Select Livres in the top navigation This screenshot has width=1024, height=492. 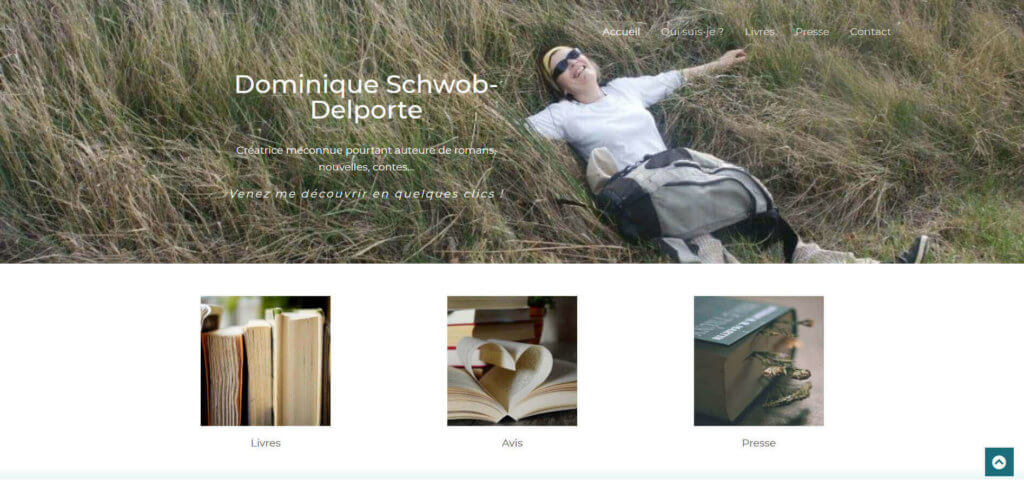click(760, 32)
